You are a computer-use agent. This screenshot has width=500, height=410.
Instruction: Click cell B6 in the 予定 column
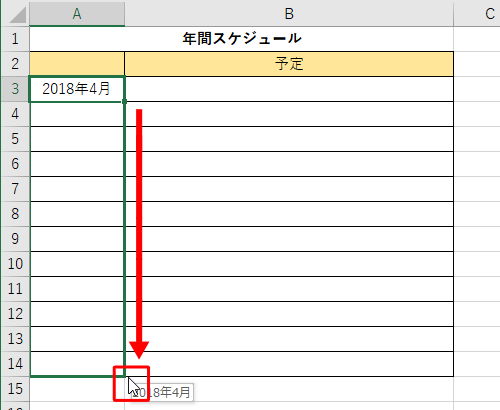[x=289, y=164]
